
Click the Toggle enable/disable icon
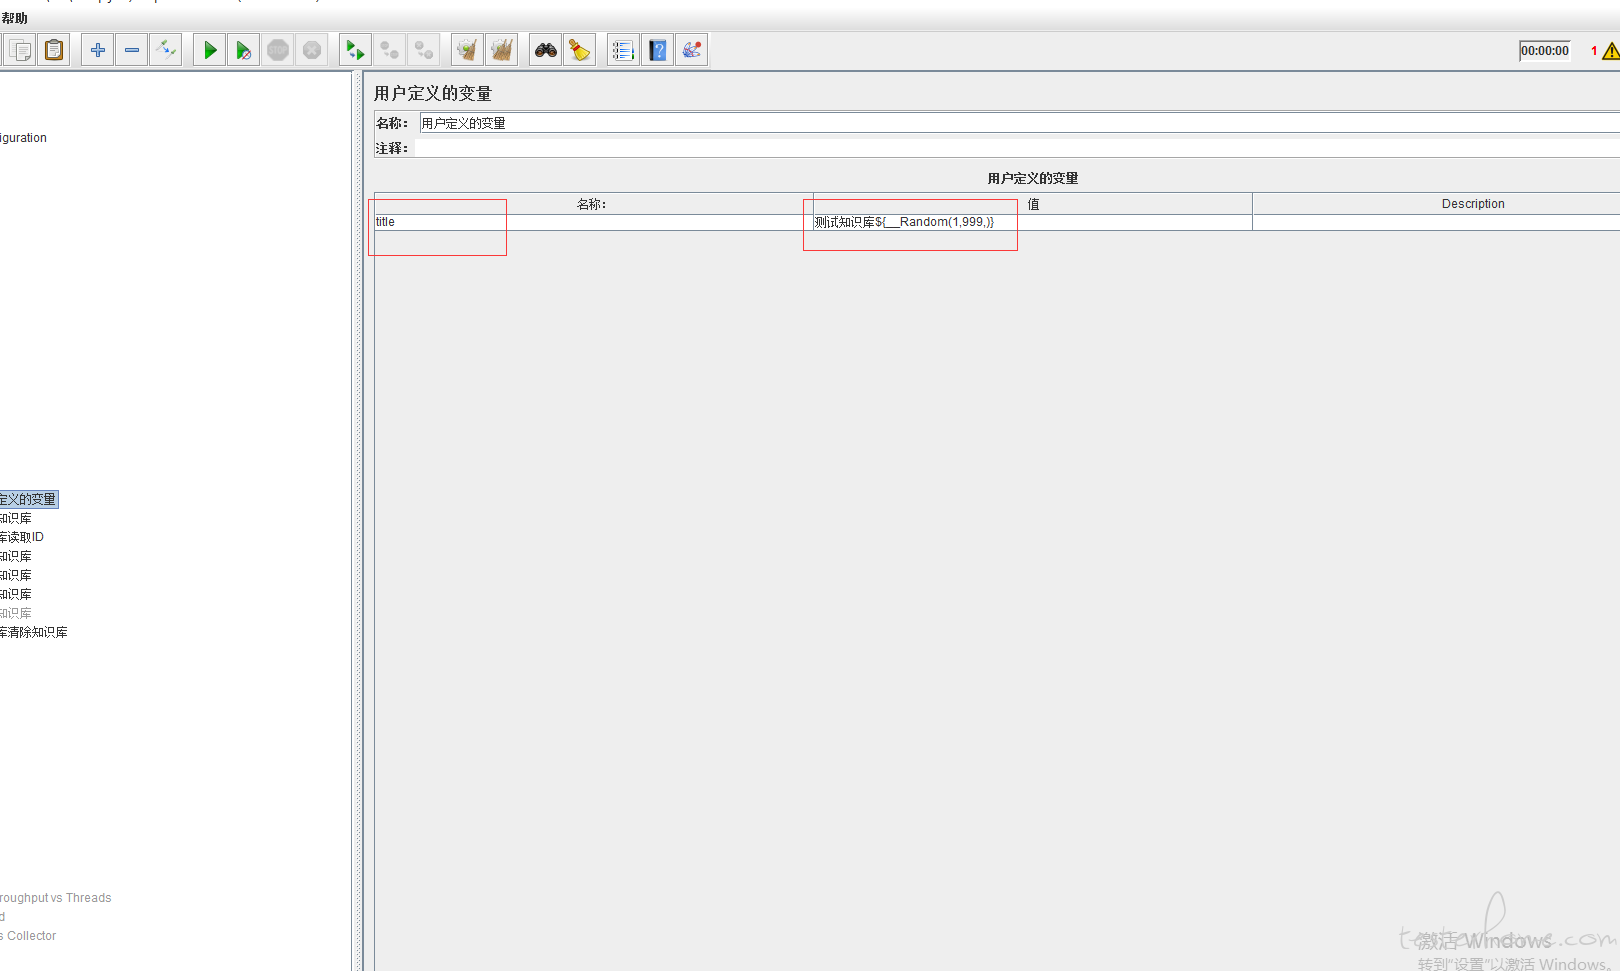click(x=166, y=50)
